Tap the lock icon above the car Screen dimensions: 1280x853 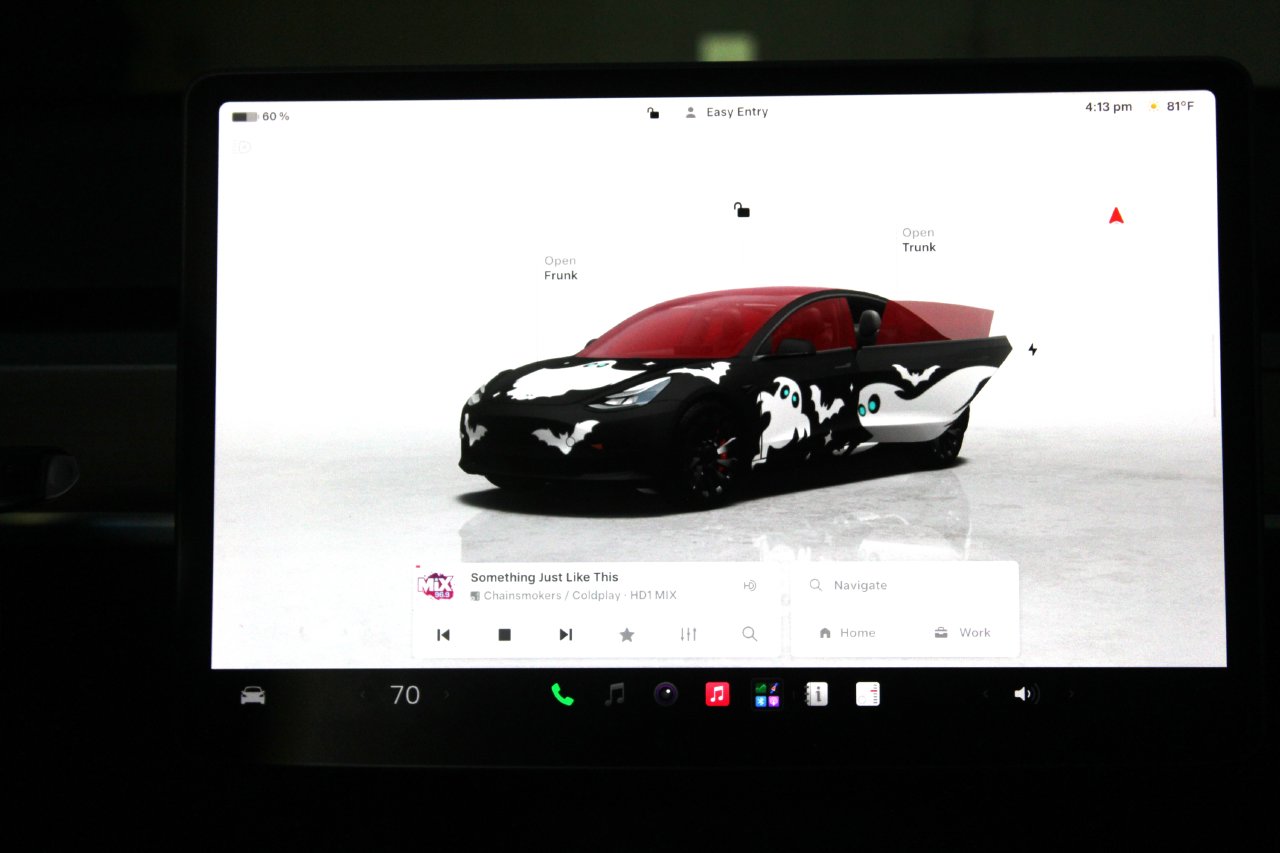pyautogui.click(x=742, y=210)
